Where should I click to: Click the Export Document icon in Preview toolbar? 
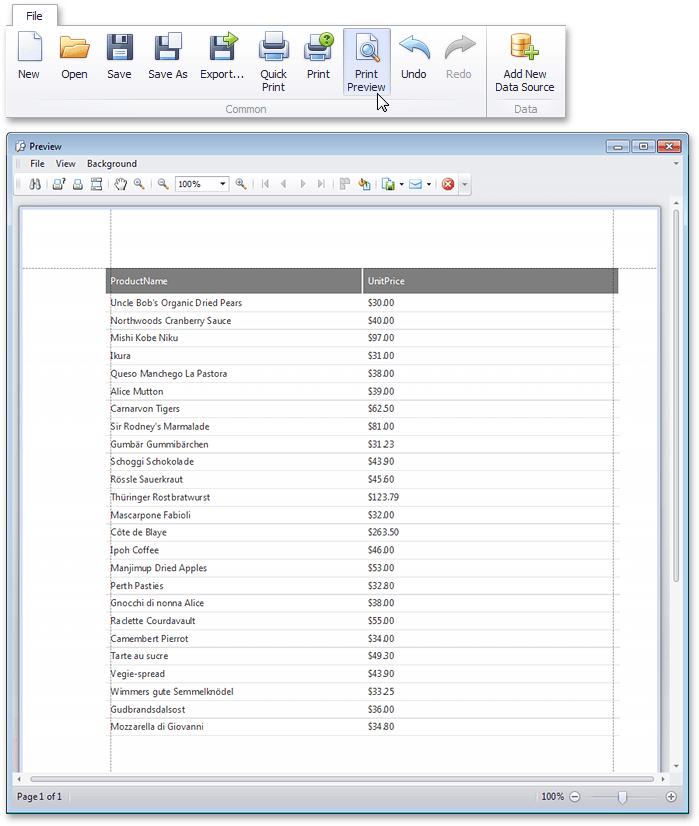click(388, 184)
